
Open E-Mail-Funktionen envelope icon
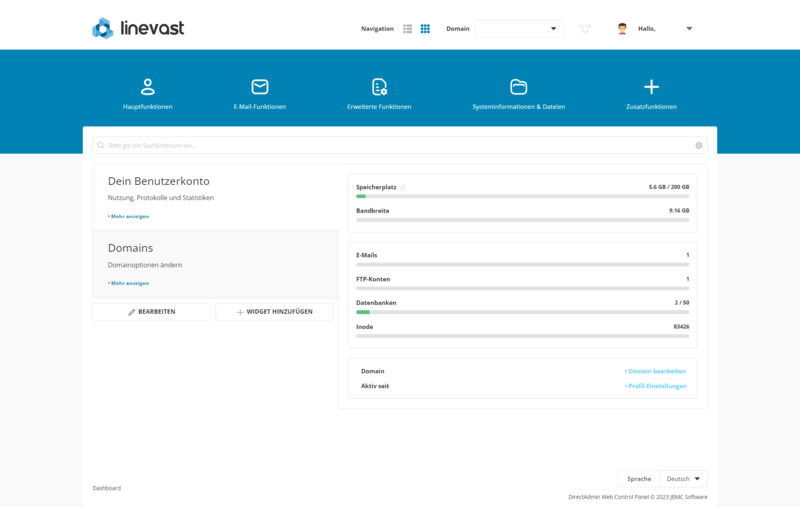click(260, 87)
